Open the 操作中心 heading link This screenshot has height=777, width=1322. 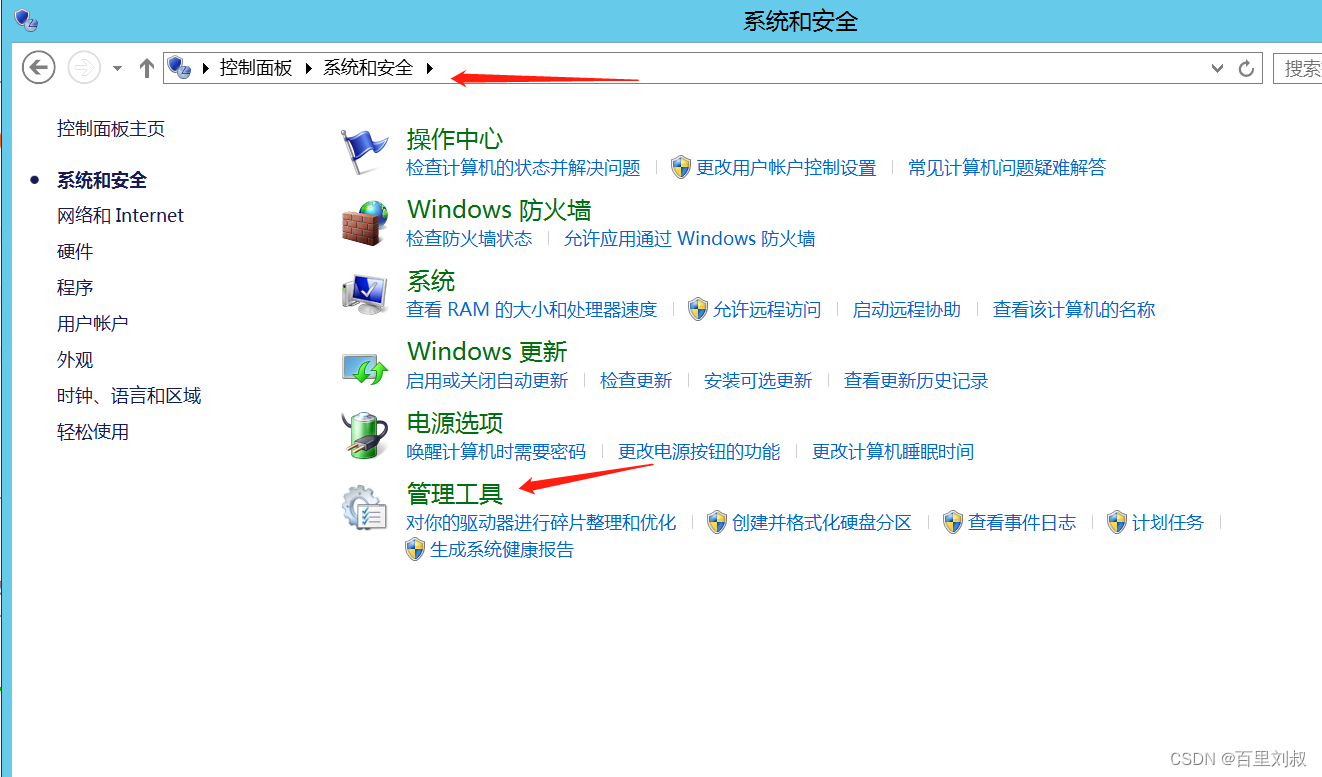click(x=455, y=139)
